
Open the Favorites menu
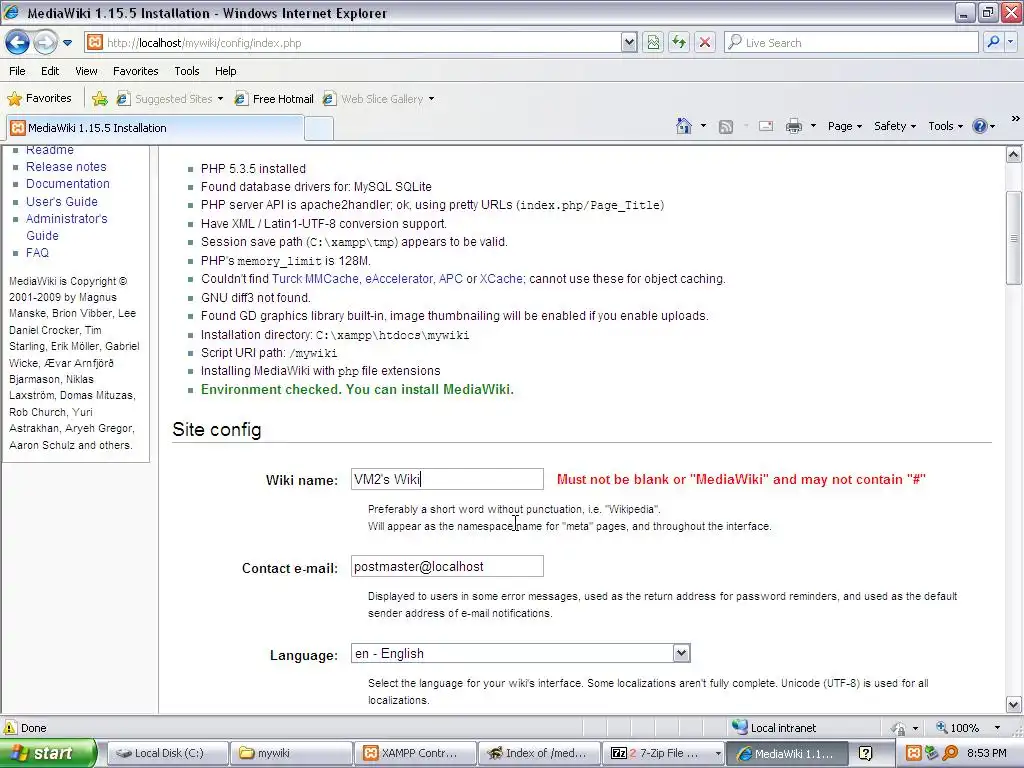coord(135,71)
